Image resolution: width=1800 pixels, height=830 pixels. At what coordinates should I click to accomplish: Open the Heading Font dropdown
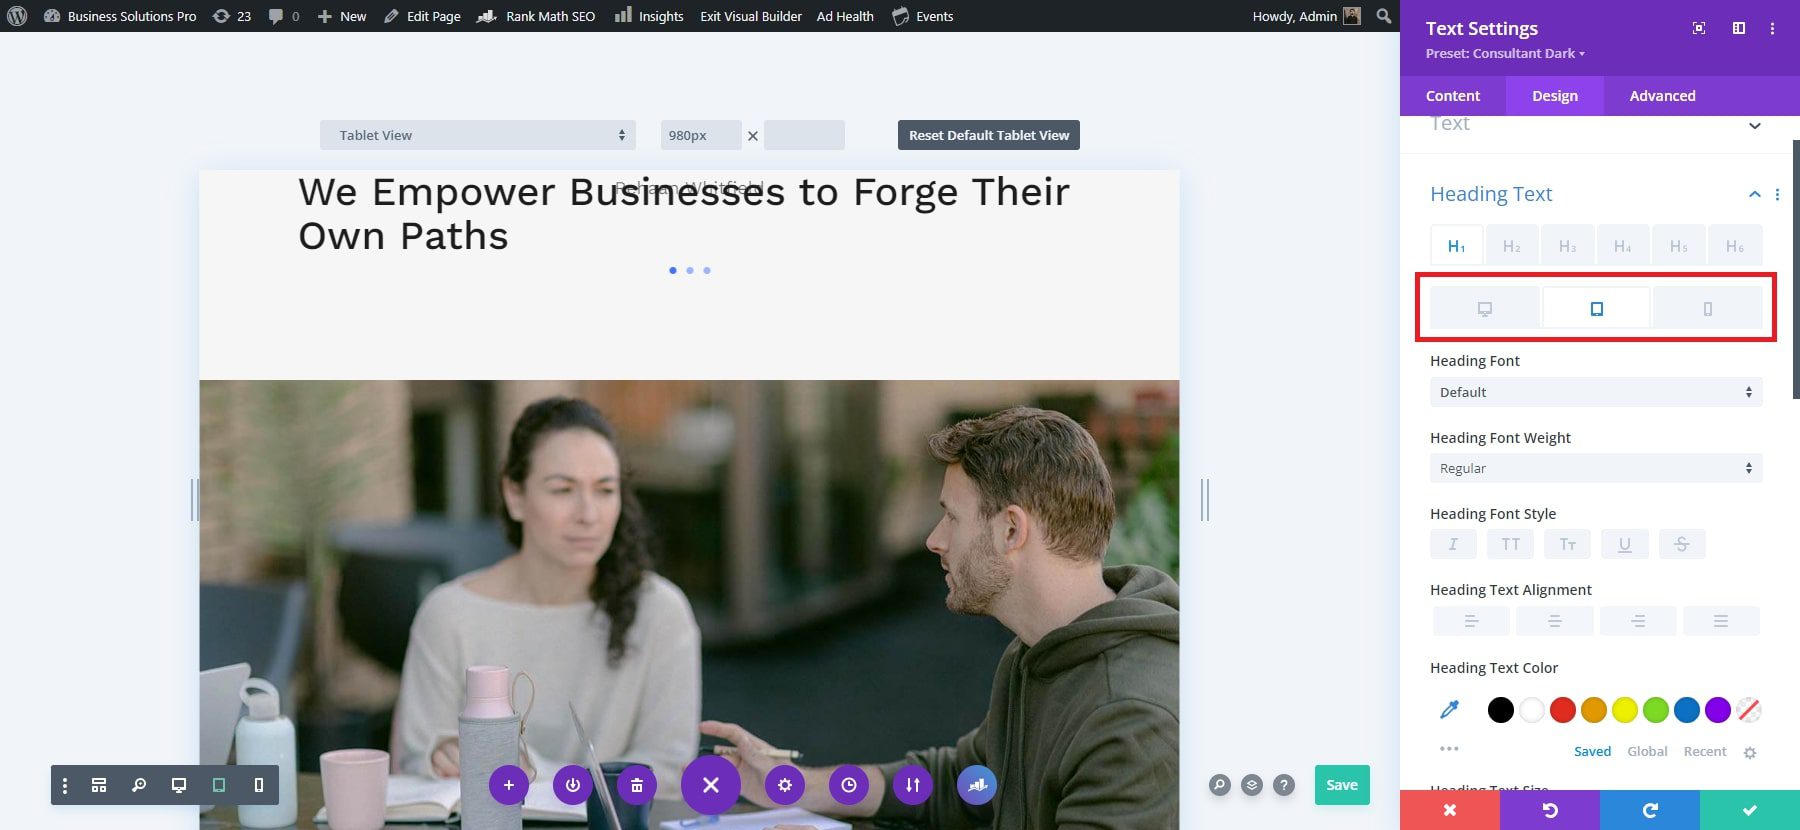[x=1595, y=392]
